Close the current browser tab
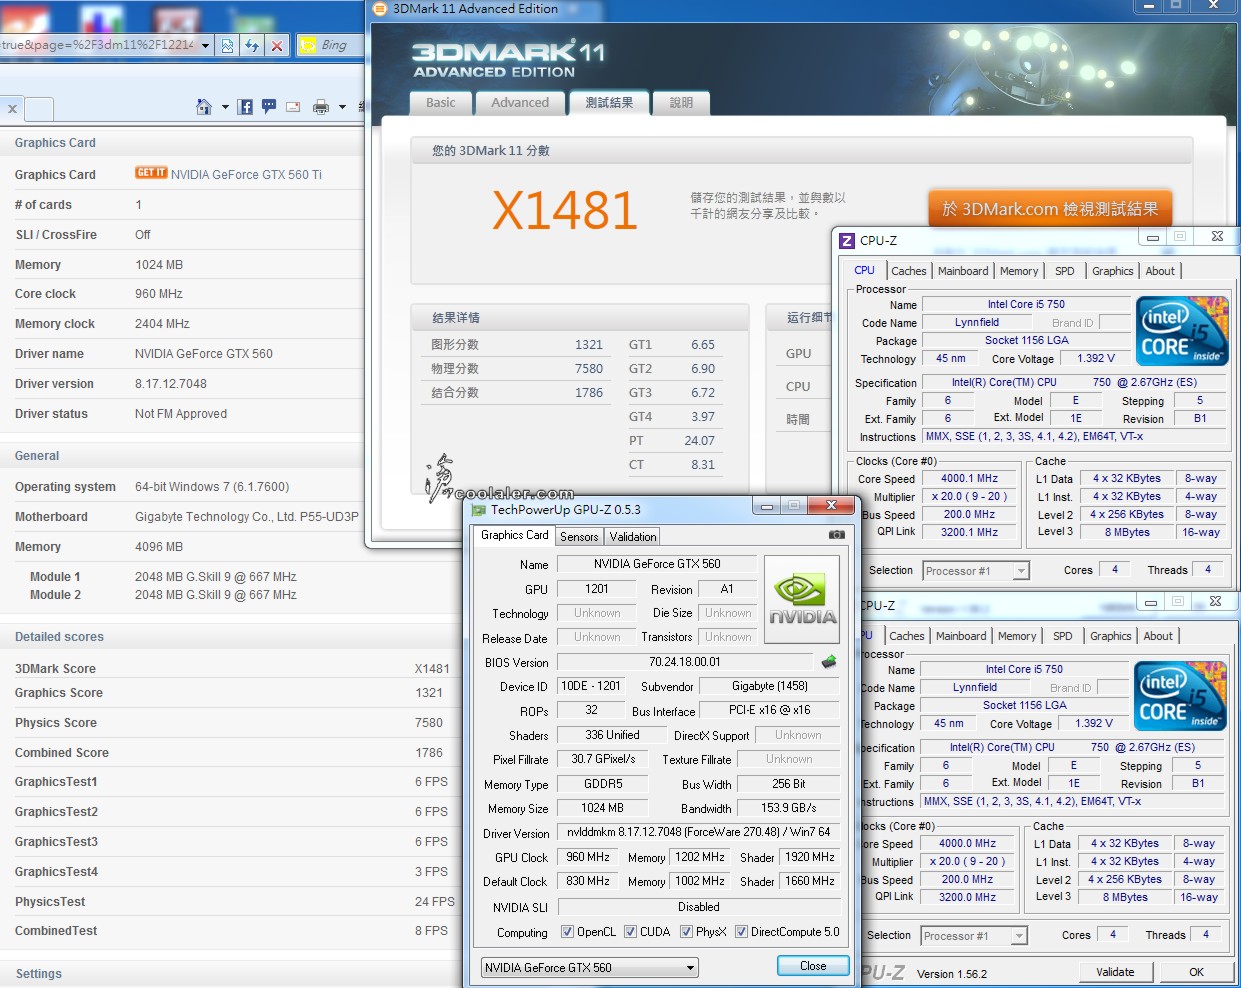The height and width of the screenshot is (988, 1241). [12, 109]
